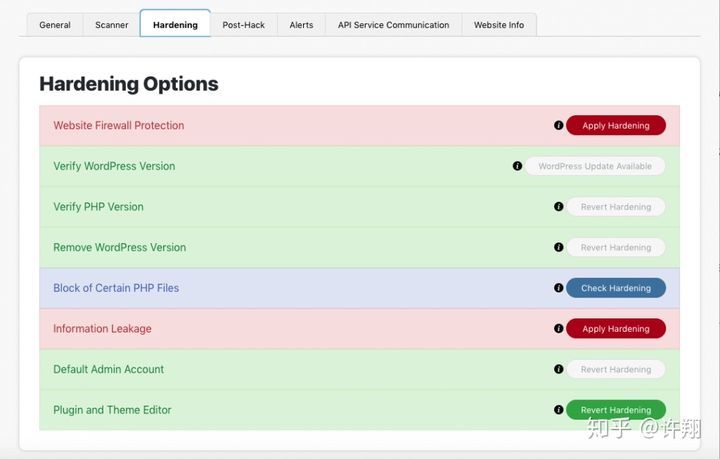
Task: Click info icon beside Information Leakage
Action: click(x=559, y=328)
